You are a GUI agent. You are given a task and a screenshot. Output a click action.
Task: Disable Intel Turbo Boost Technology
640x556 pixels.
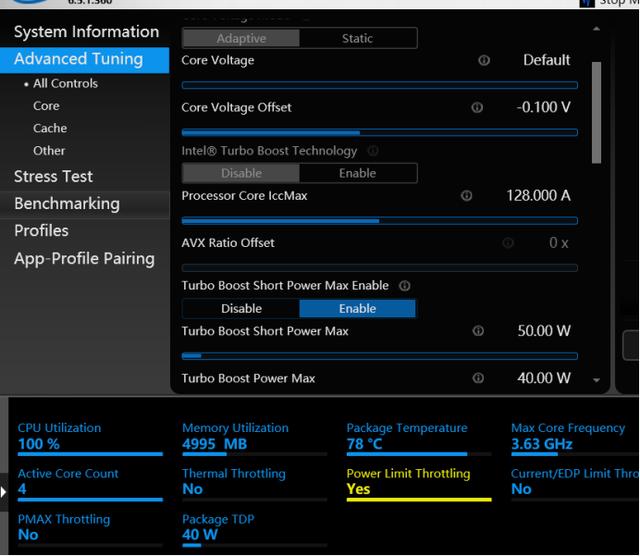[241, 173]
